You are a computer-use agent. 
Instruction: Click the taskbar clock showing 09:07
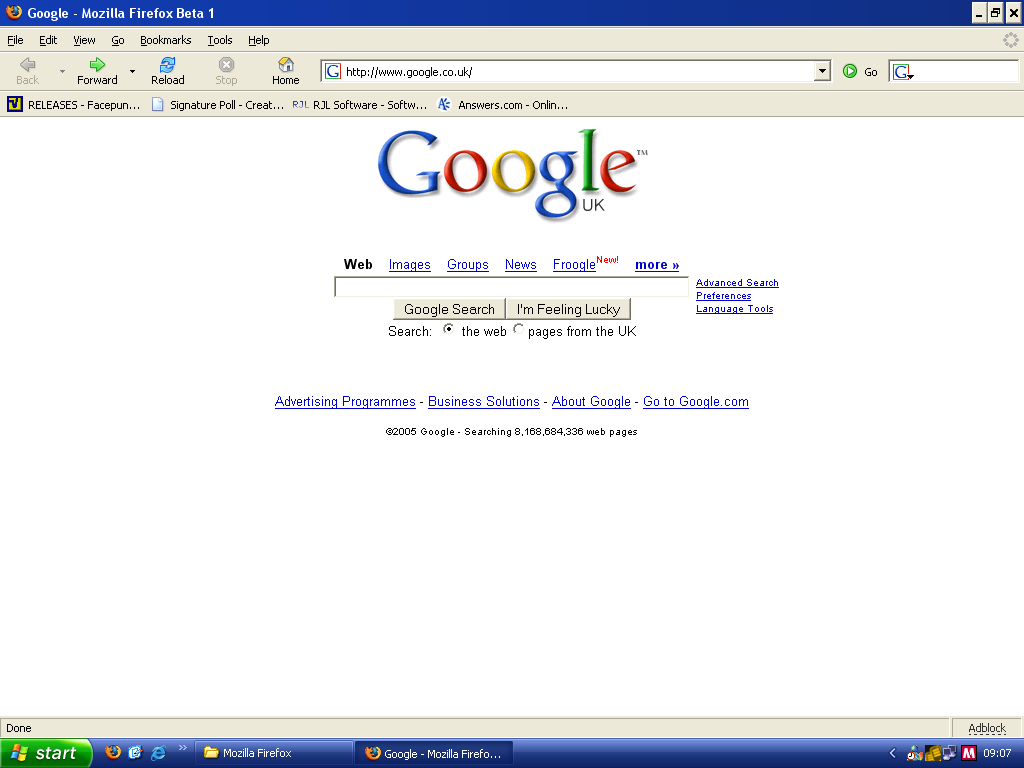click(997, 753)
